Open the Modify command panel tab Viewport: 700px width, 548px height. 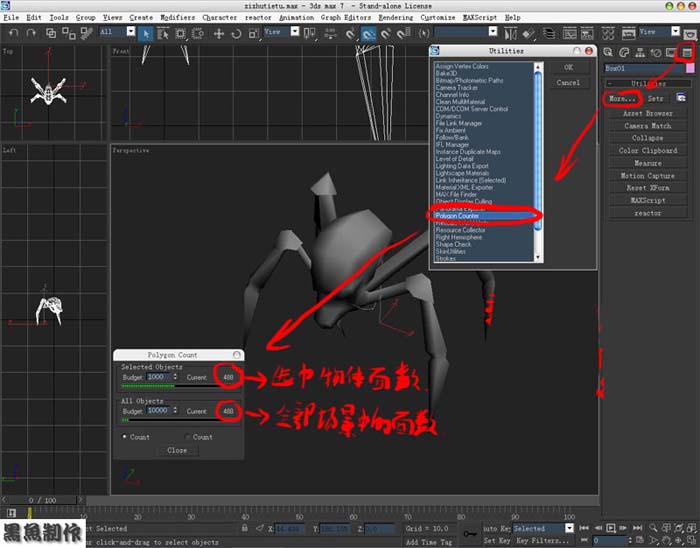coord(624,53)
